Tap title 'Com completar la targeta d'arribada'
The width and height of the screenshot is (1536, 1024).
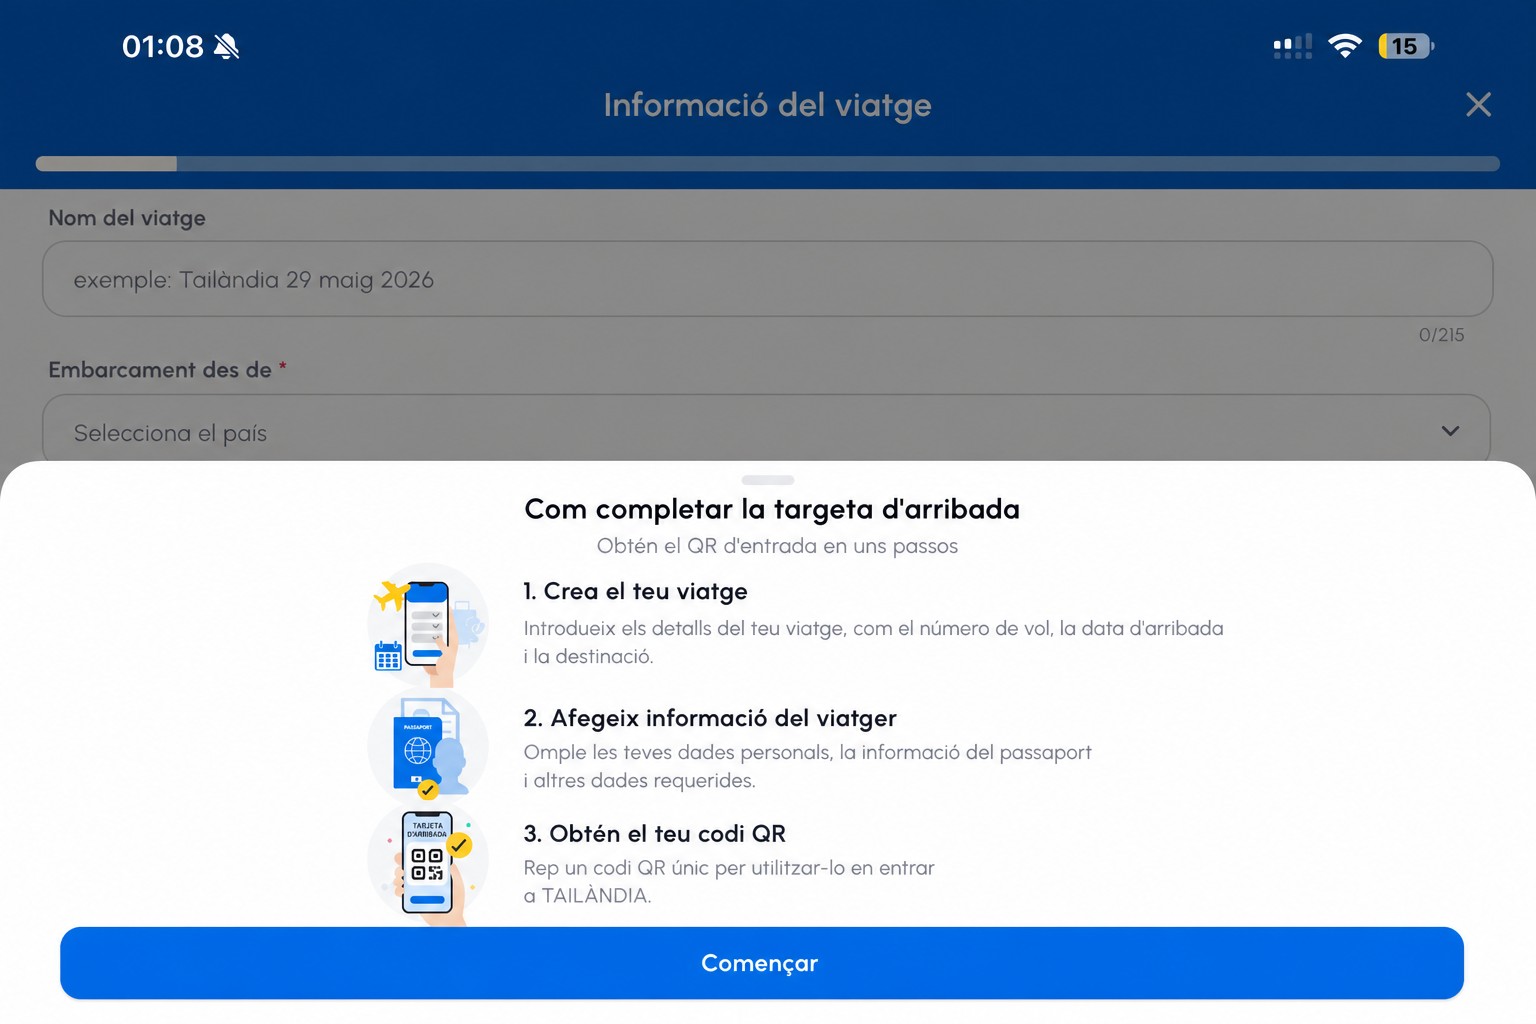click(x=772, y=509)
